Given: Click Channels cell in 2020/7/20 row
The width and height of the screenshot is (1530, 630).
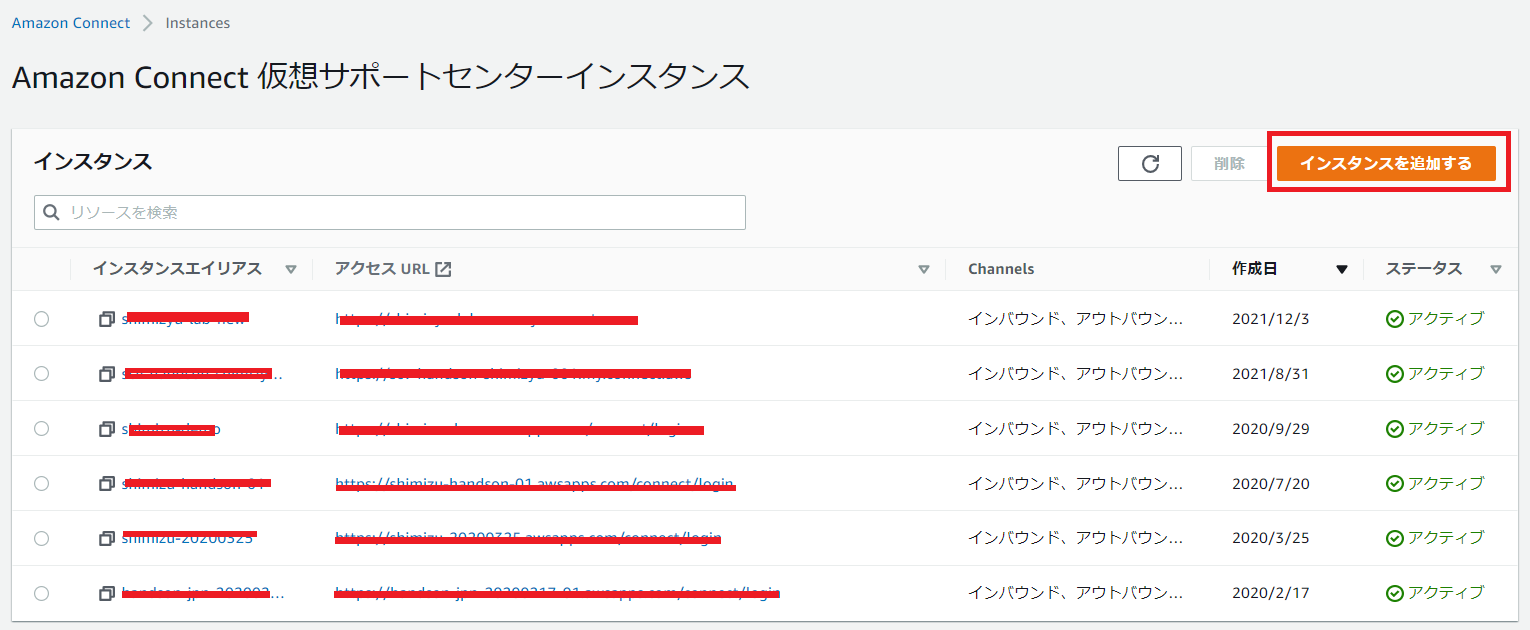Looking at the screenshot, I should tap(1075, 484).
